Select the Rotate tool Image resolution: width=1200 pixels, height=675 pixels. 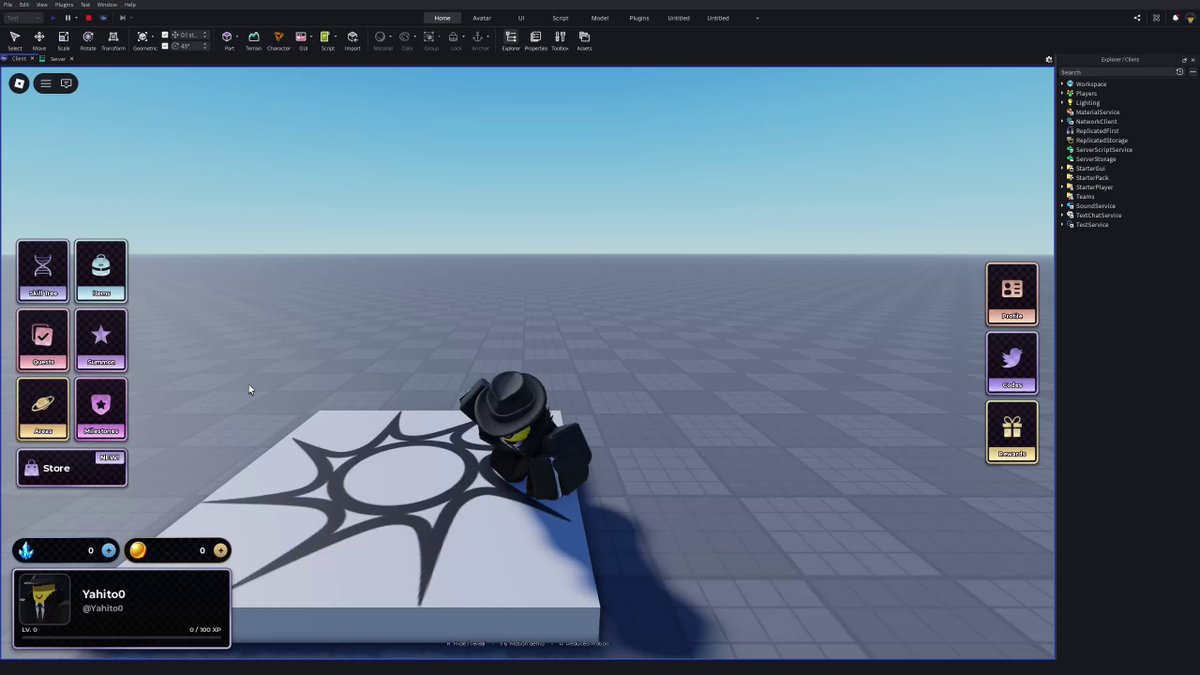[88, 40]
